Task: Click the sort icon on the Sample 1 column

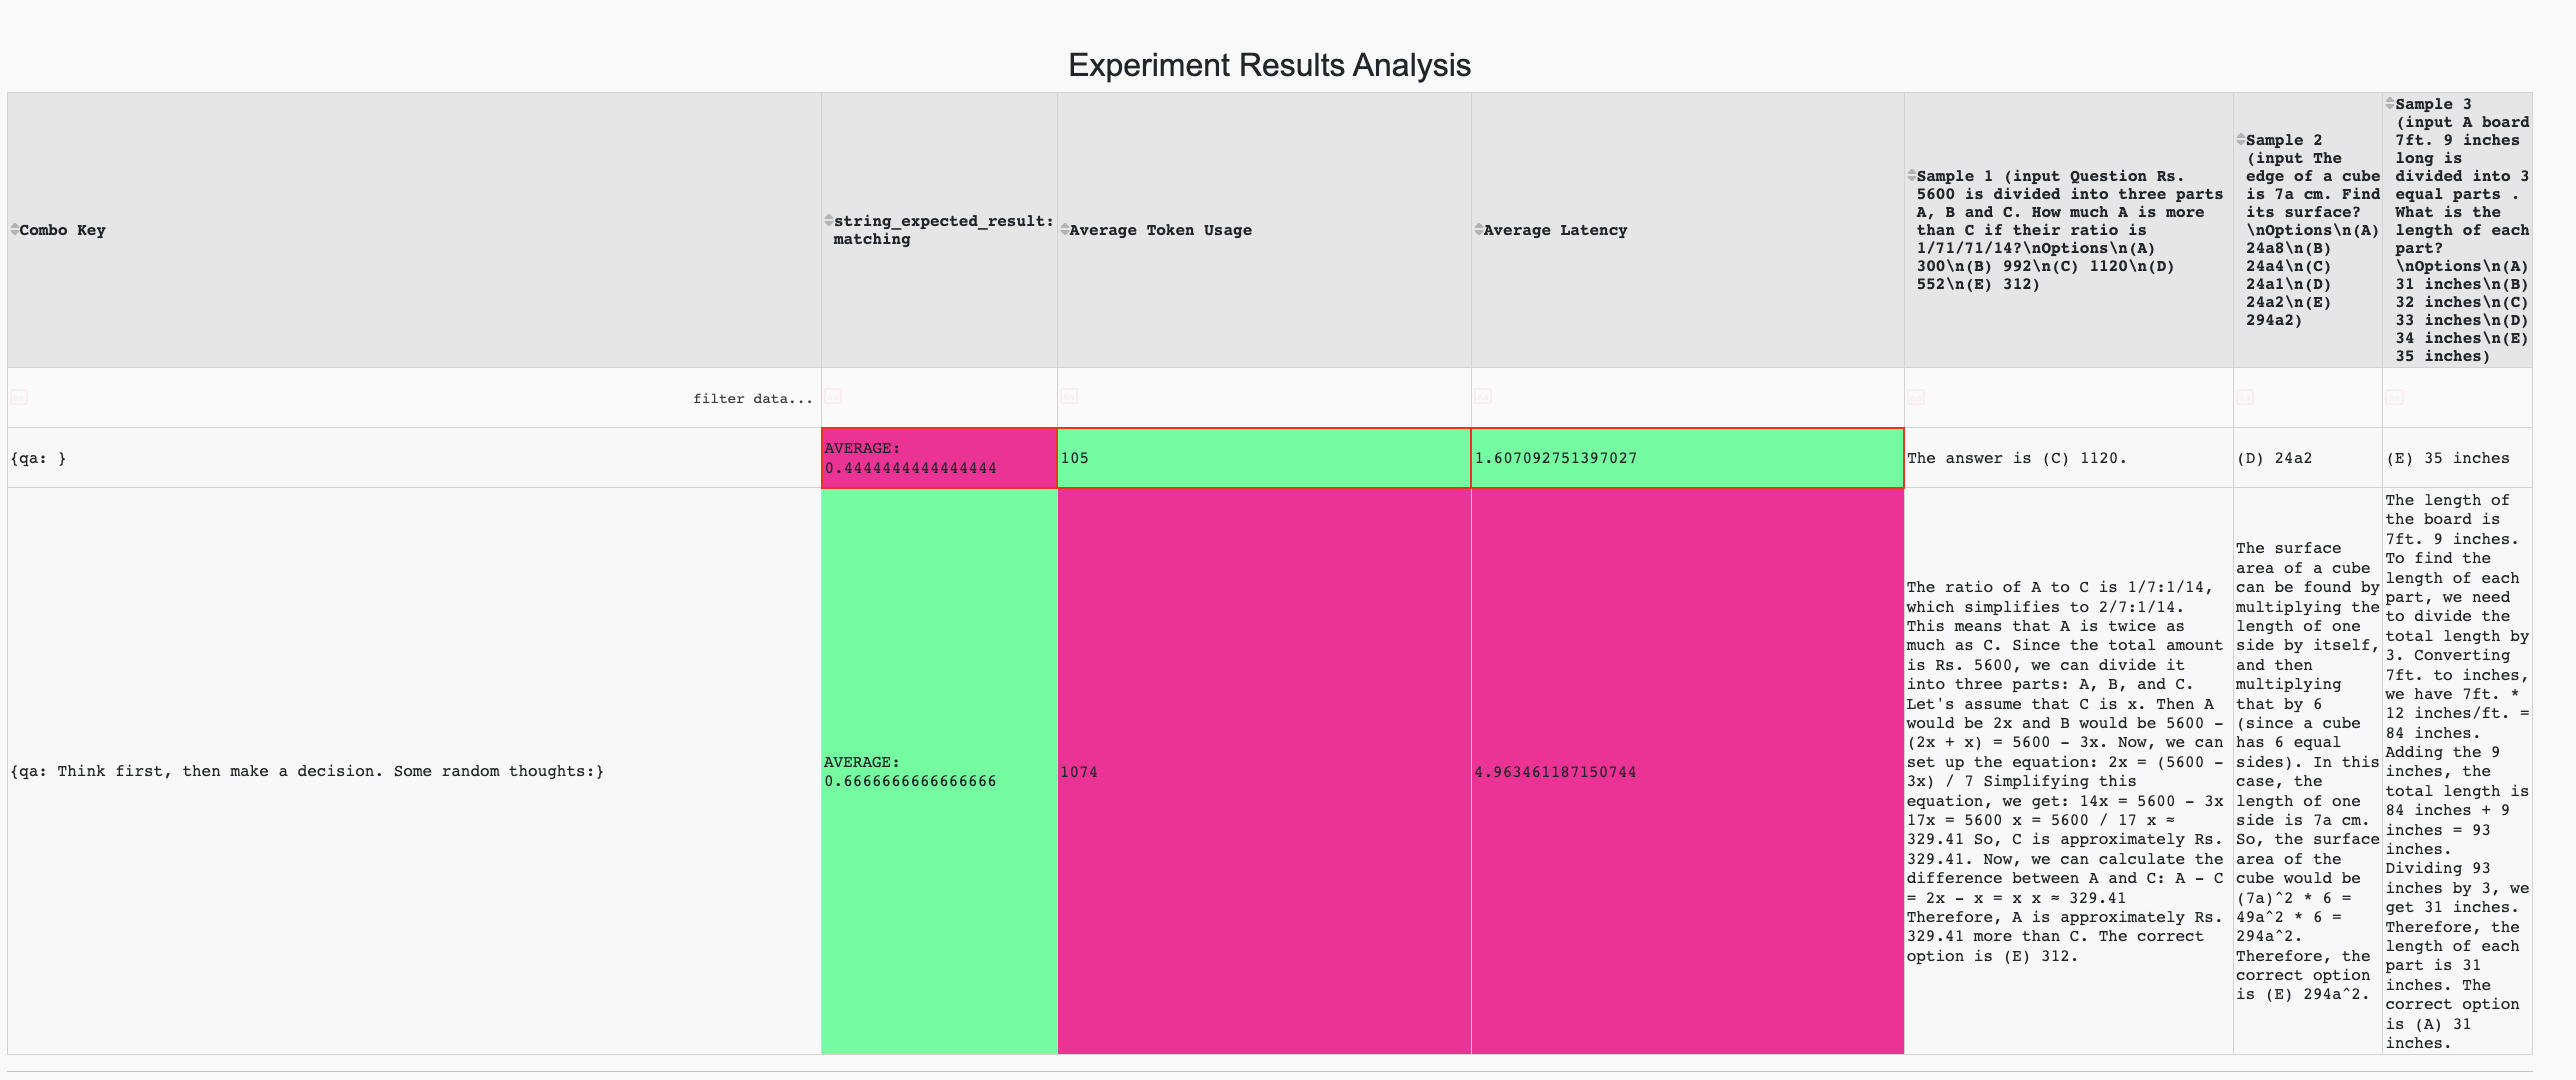Action: click(x=1910, y=175)
